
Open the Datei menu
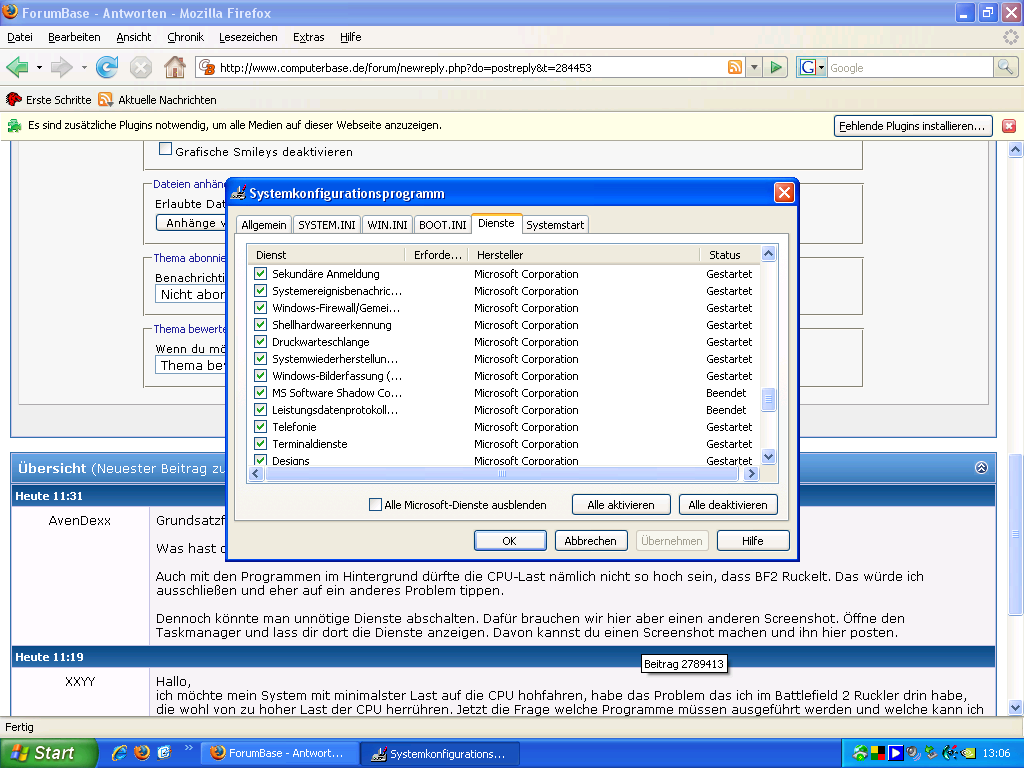(20, 37)
